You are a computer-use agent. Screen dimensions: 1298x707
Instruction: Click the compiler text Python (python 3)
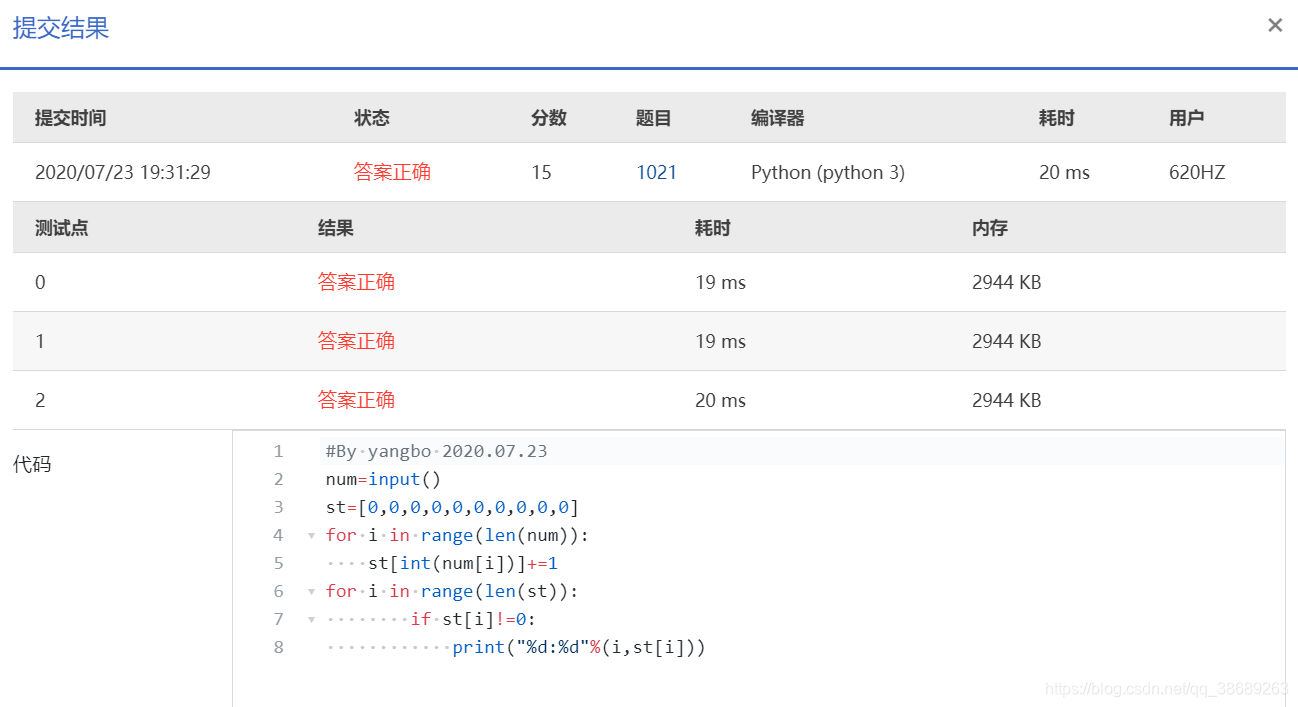tap(828, 172)
